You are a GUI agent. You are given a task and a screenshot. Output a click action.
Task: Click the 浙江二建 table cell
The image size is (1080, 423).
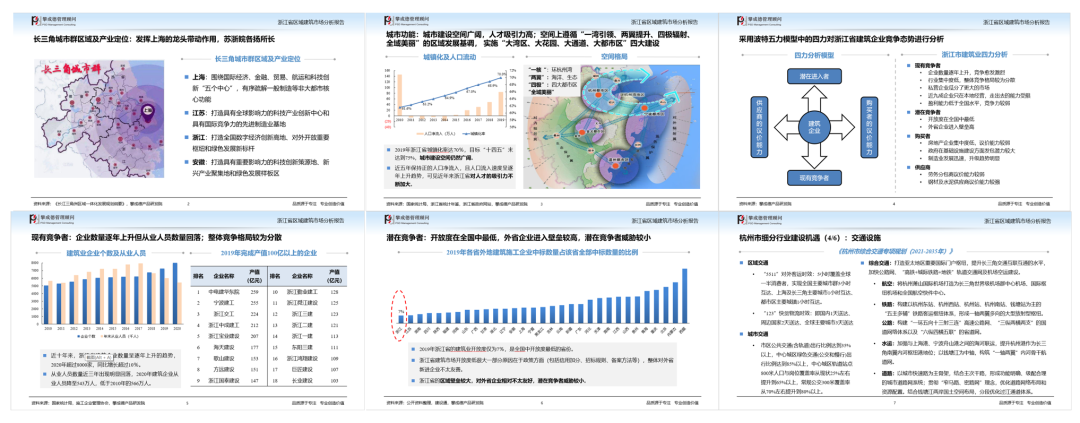[x=304, y=324]
